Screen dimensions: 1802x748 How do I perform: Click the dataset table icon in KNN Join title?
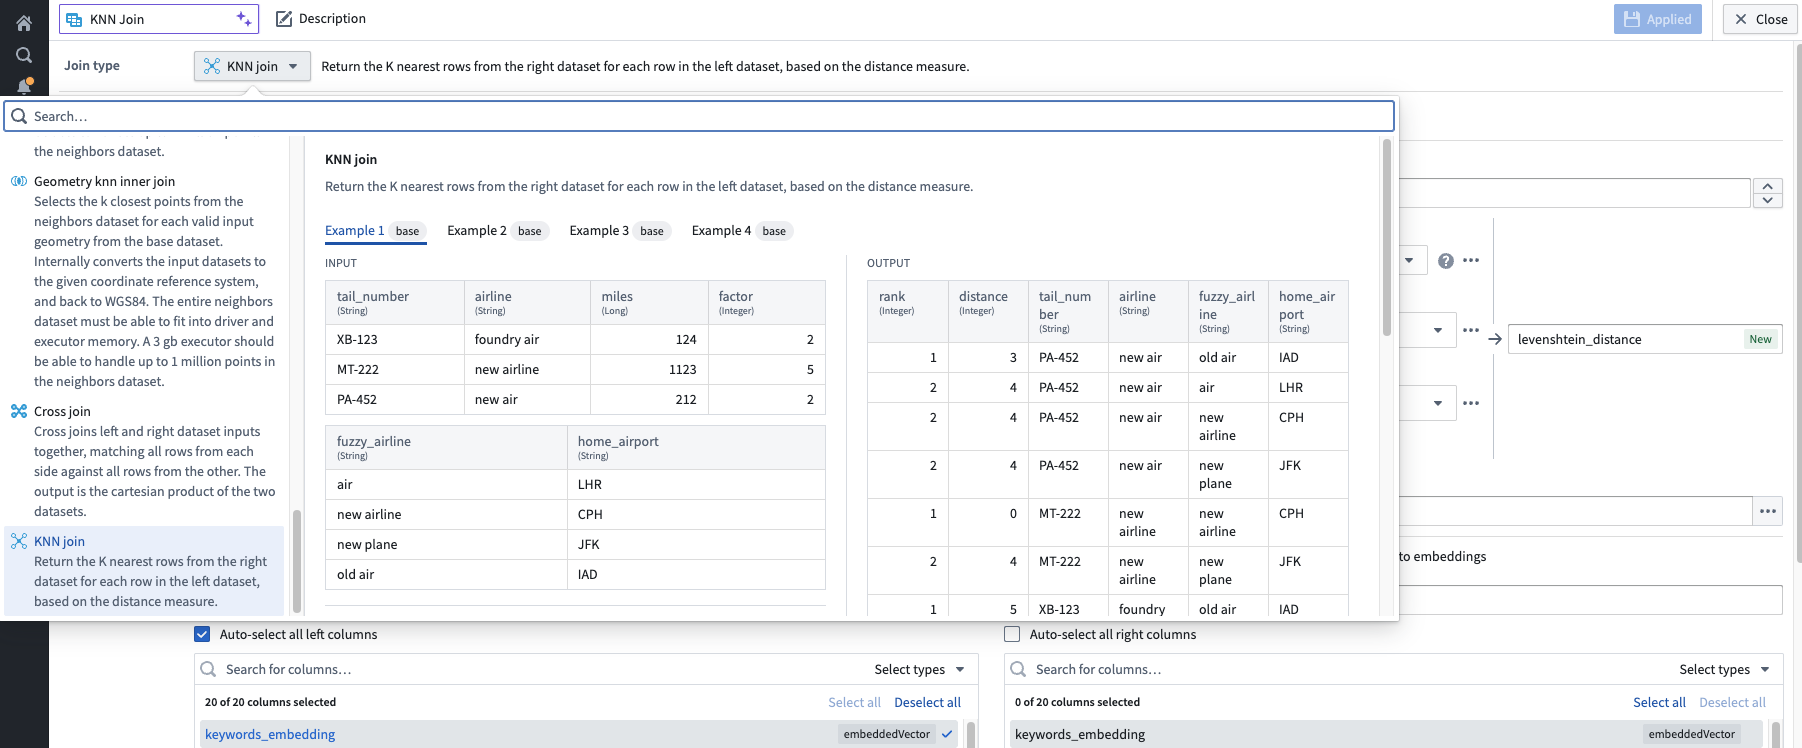pos(74,19)
